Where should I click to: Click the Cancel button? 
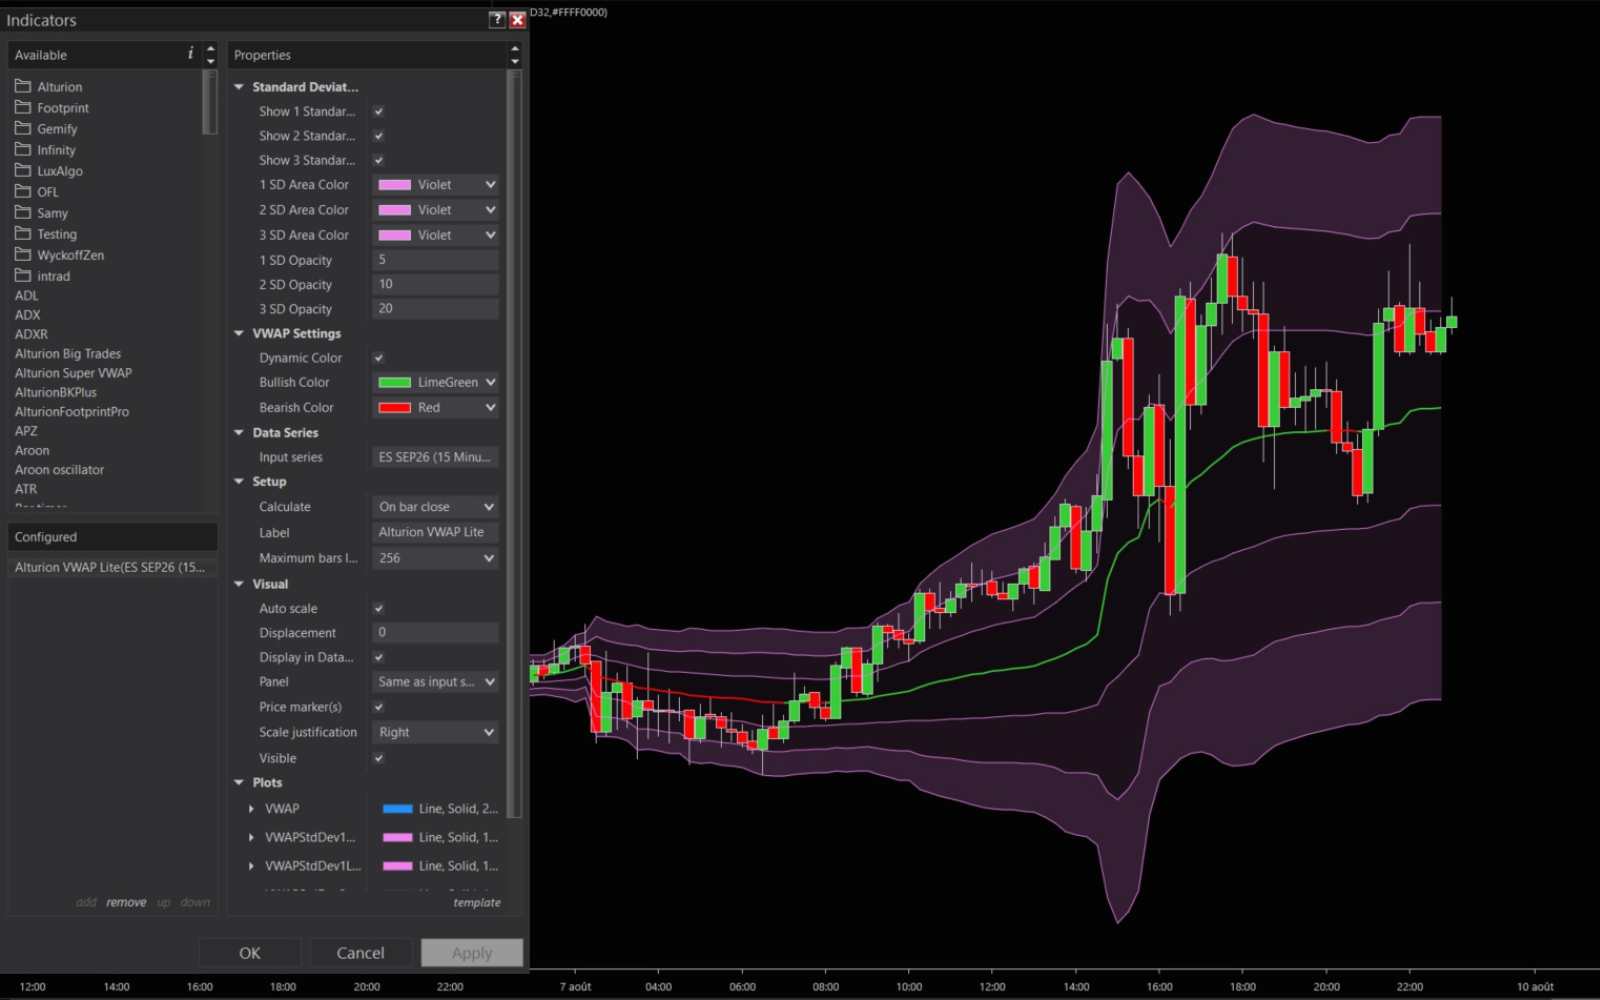pos(360,953)
